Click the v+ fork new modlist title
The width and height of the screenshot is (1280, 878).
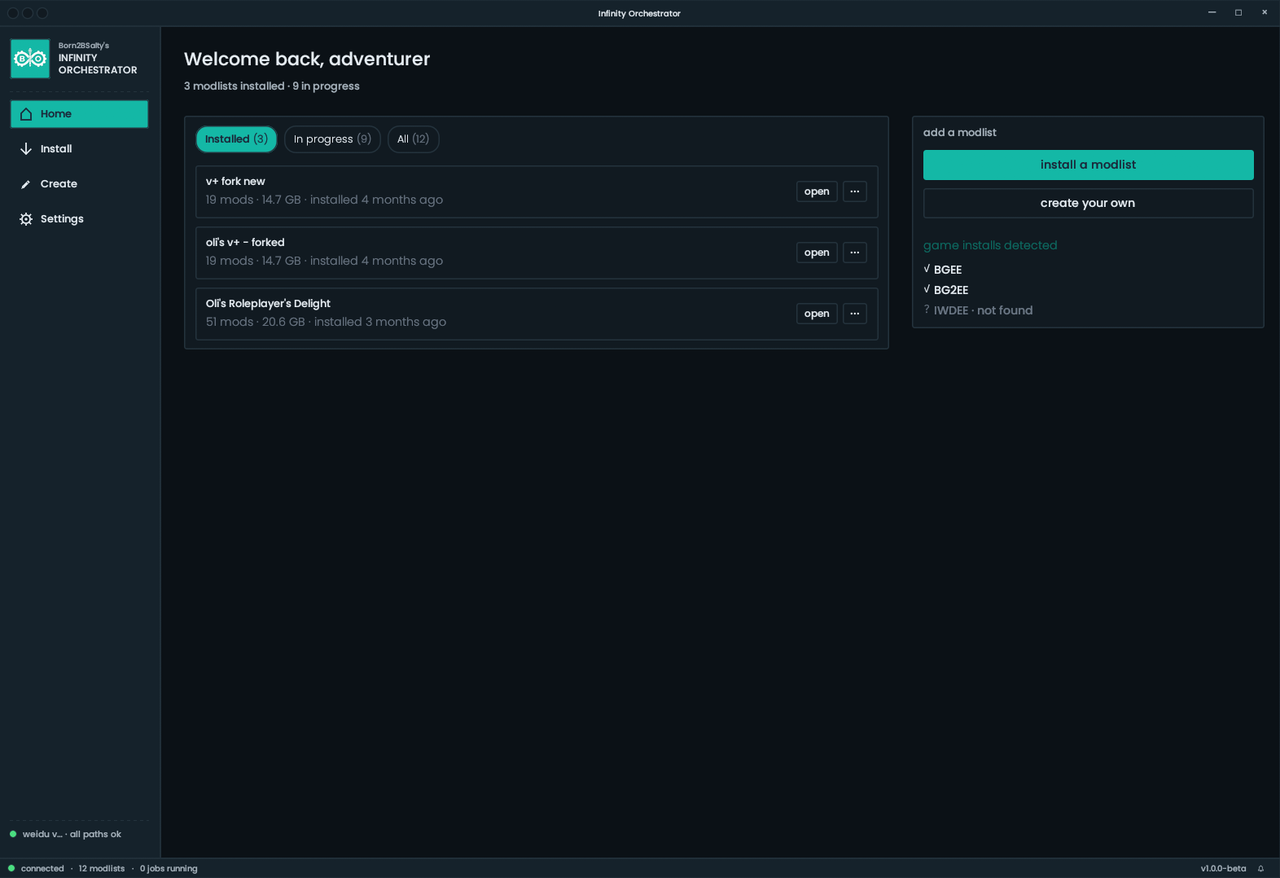pyautogui.click(x=235, y=182)
